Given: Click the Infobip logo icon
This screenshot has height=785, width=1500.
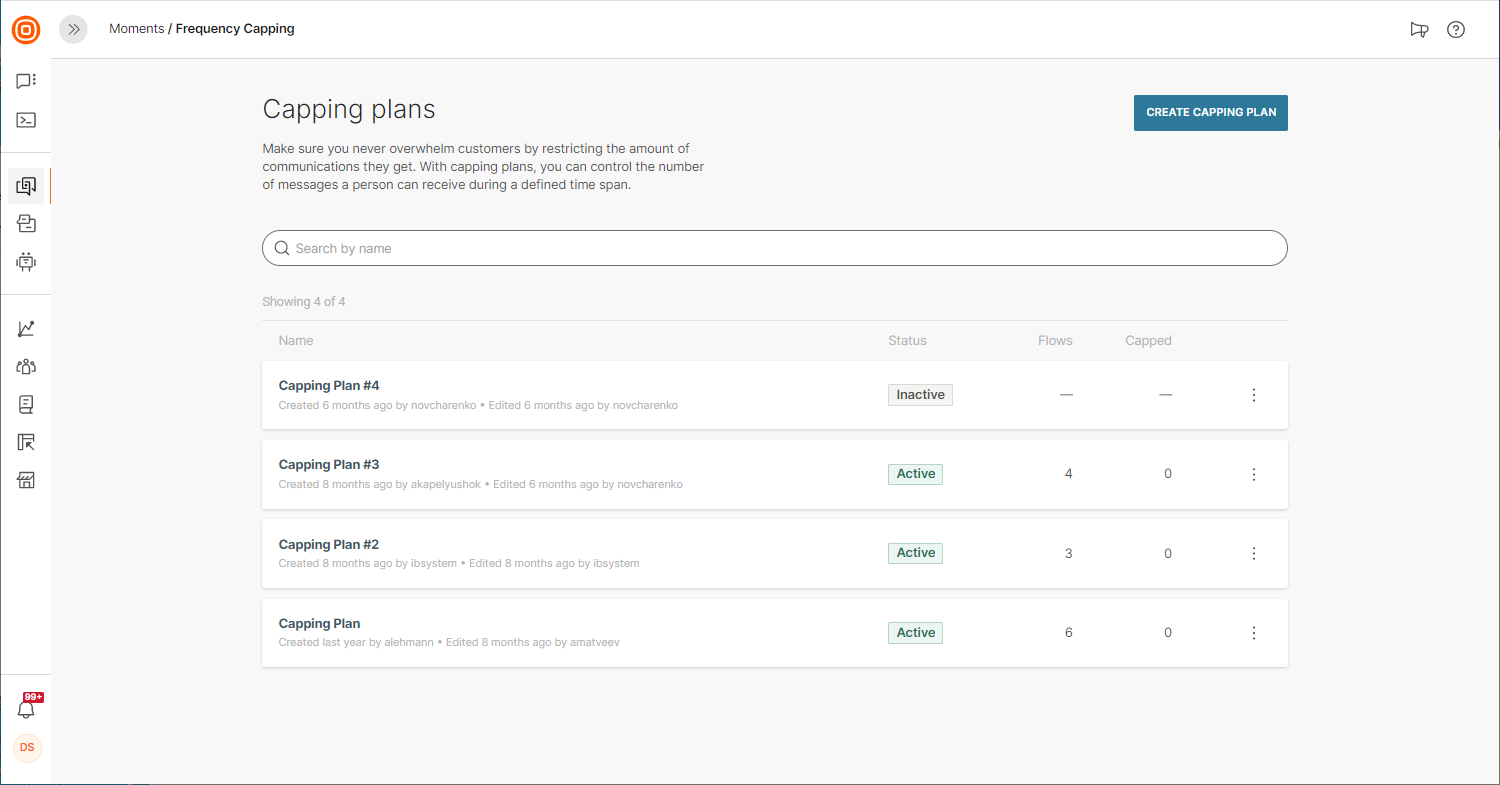Looking at the screenshot, I should (x=26, y=30).
